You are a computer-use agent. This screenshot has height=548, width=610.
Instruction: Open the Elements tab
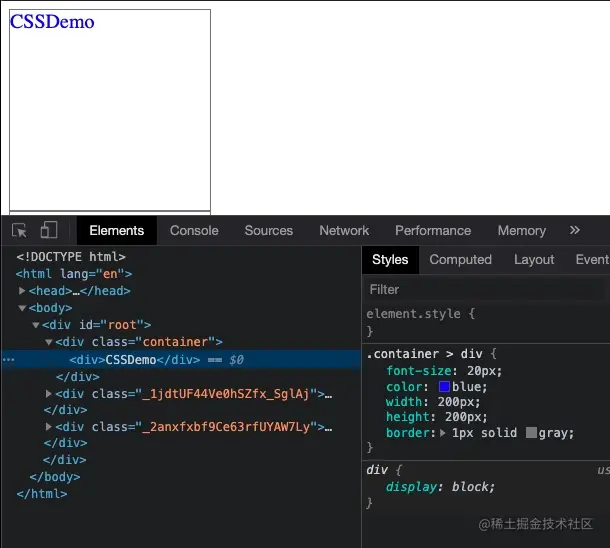click(117, 231)
